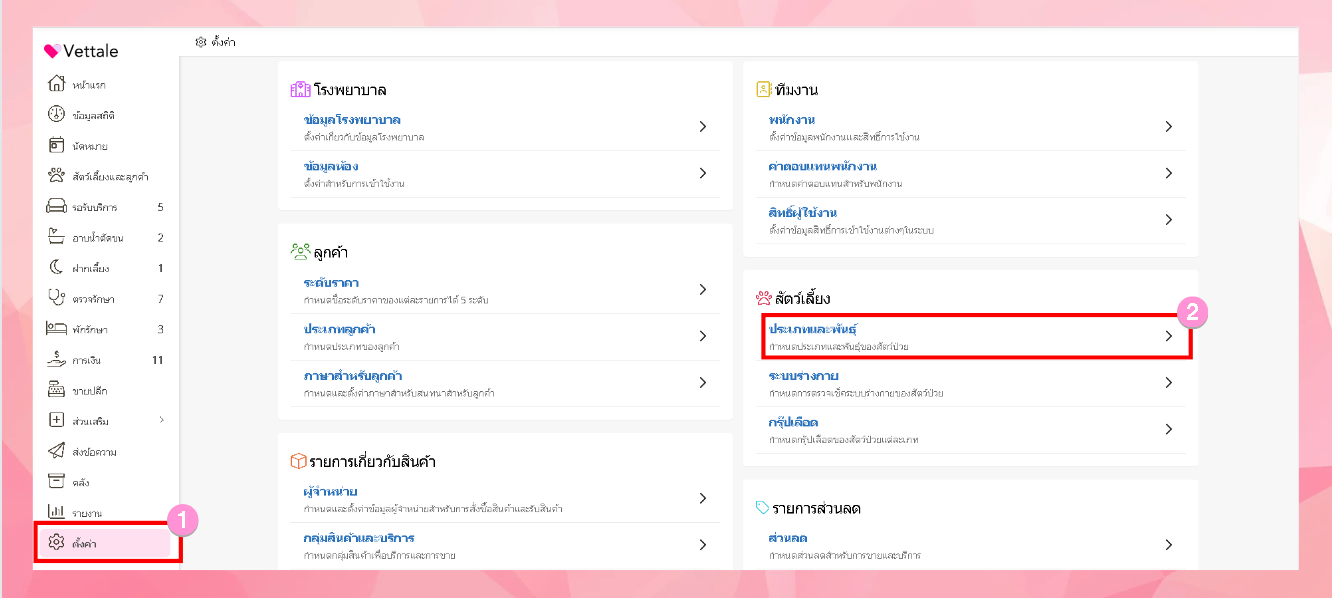Click the bathtub grooming icon (อาบน้ำตัดขน)
The image size is (1332, 598).
[x=57, y=238]
